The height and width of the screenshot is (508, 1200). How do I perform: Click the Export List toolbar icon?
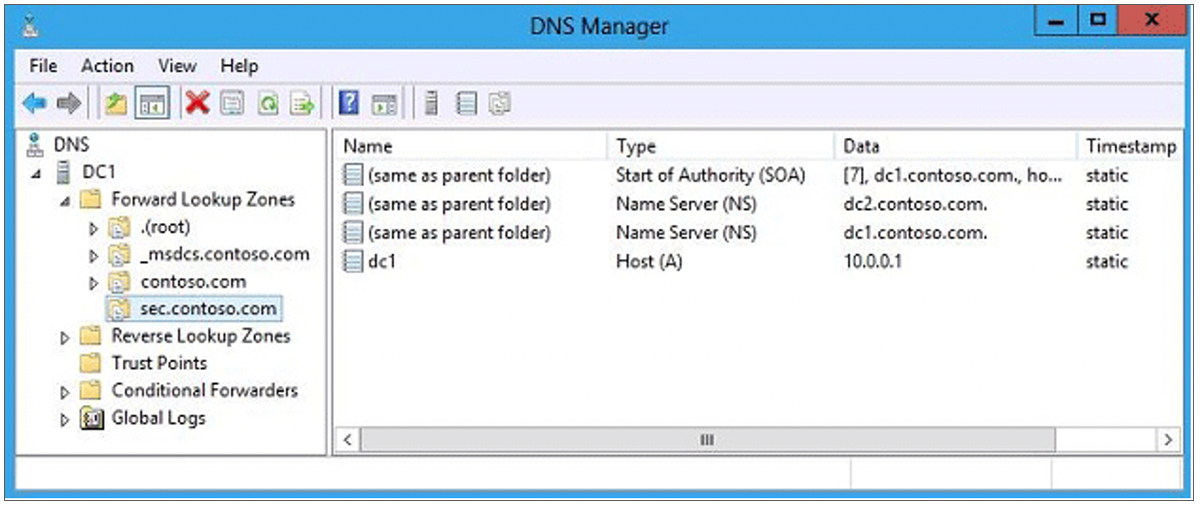pyautogui.click(x=302, y=103)
